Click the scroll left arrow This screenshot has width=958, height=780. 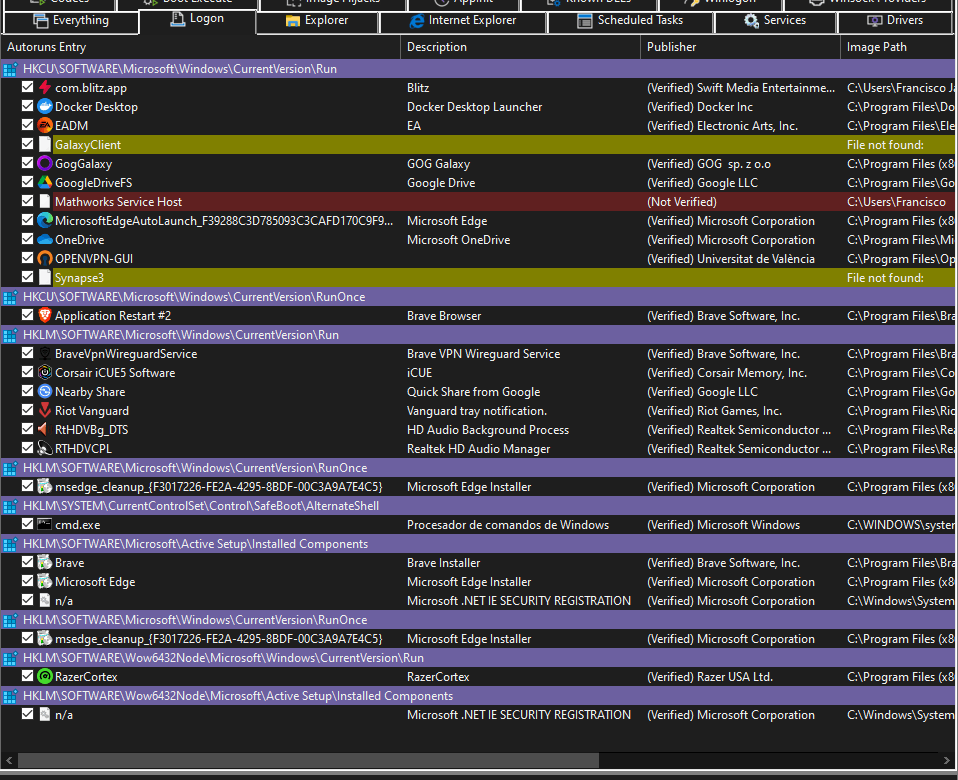[9, 760]
